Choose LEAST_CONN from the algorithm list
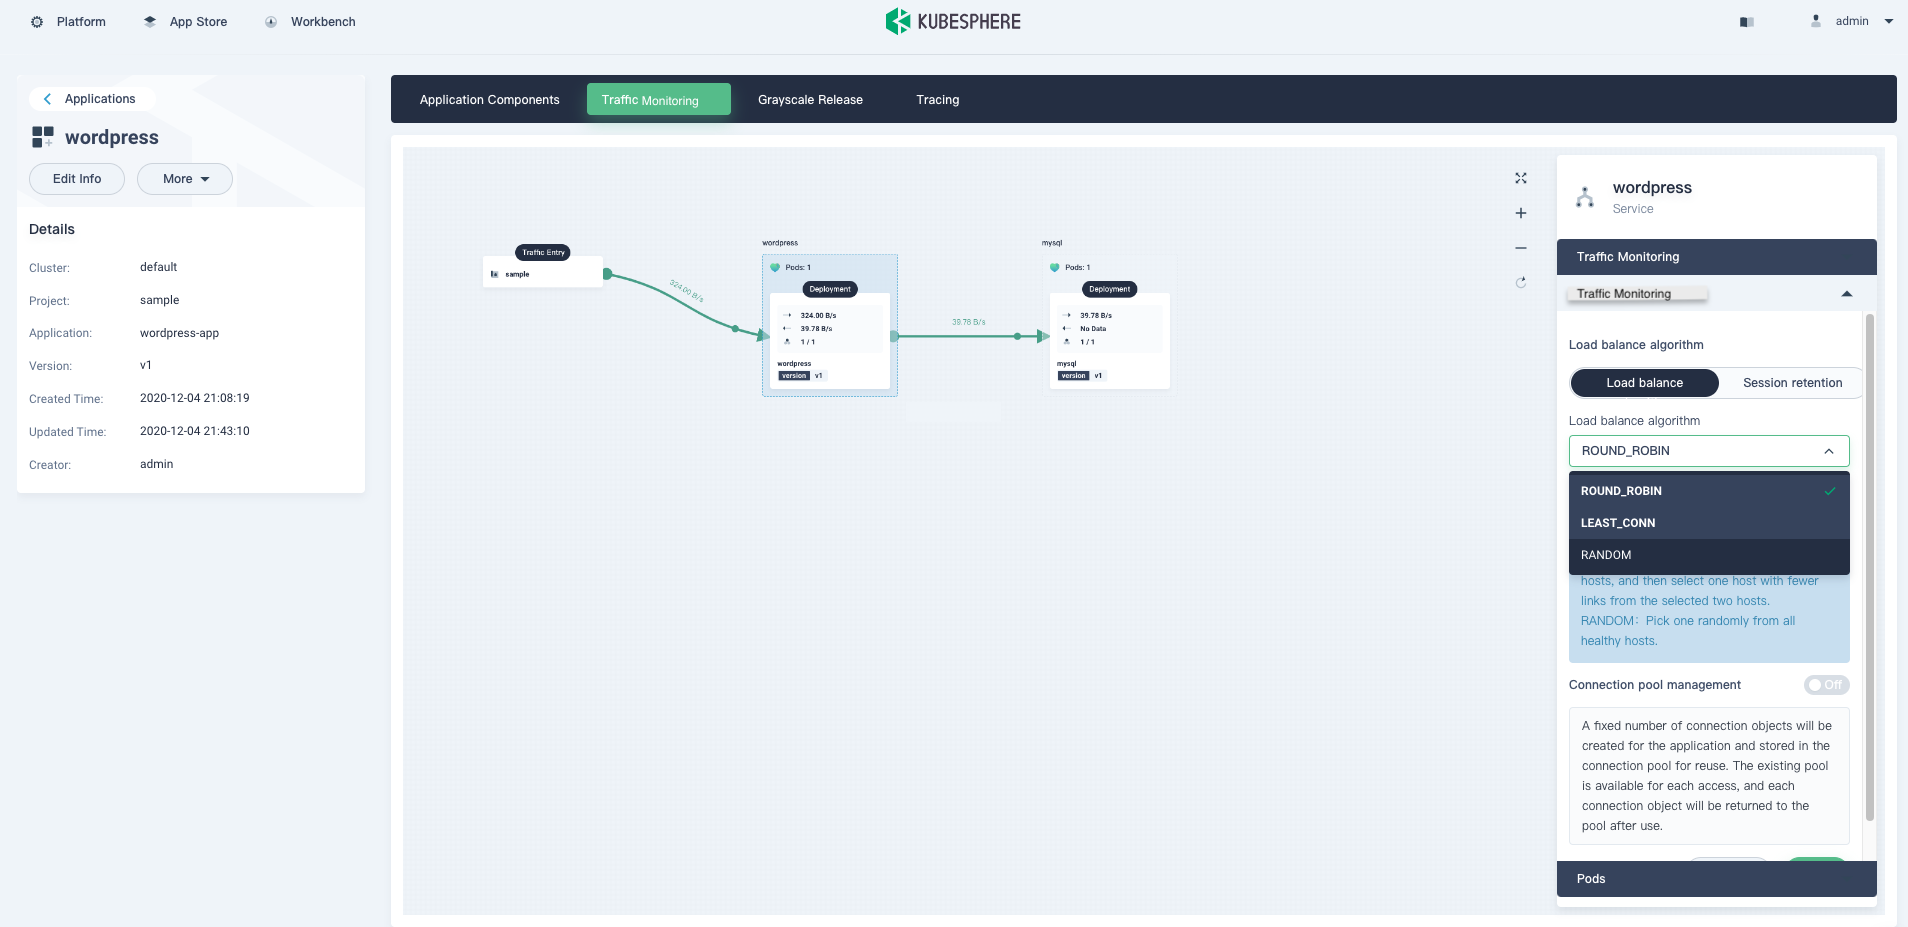This screenshot has height=927, width=1908. (1618, 523)
